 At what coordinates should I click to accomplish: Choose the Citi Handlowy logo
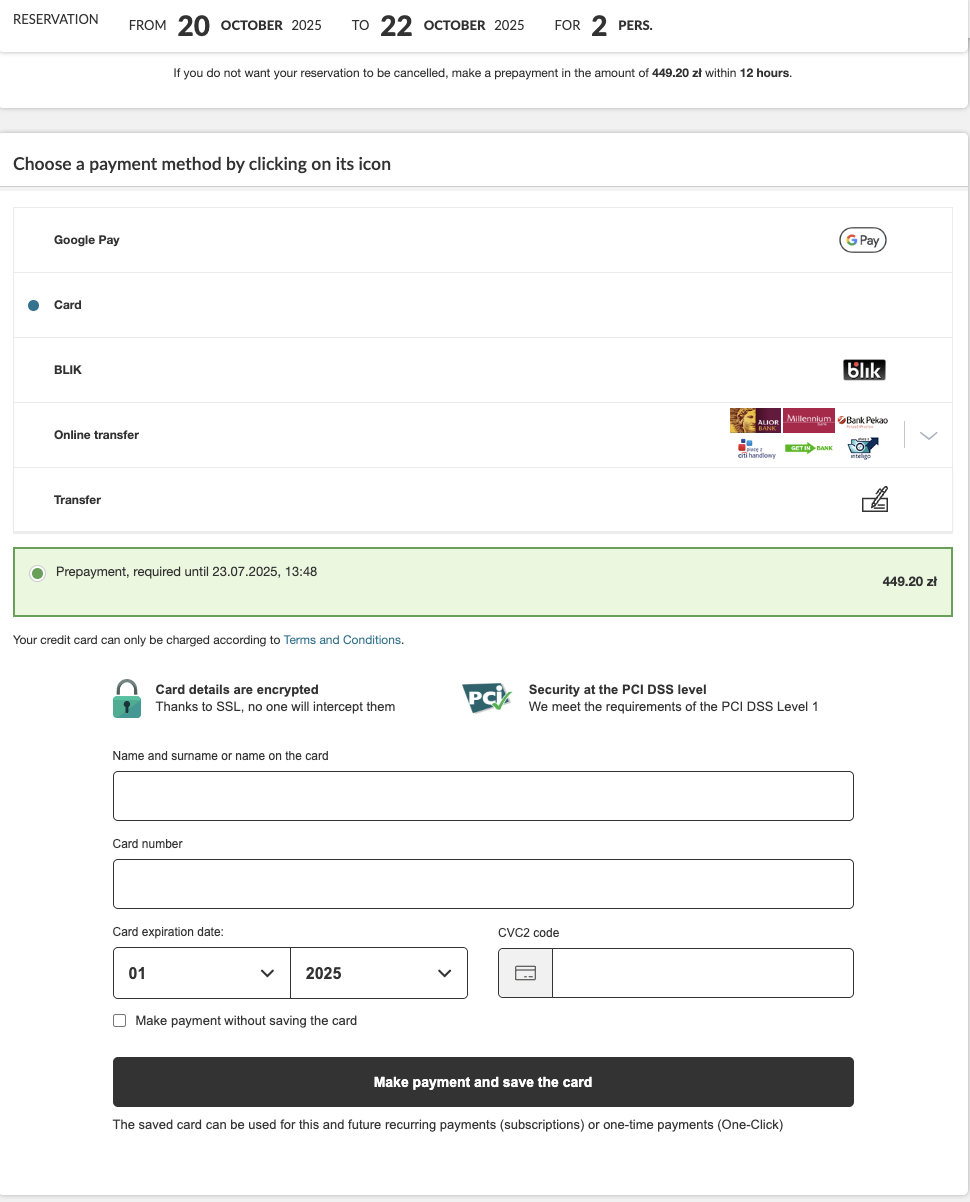pyautogui.click(x=756, y=449)
